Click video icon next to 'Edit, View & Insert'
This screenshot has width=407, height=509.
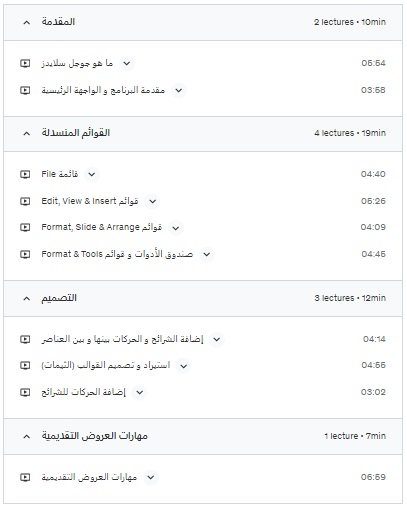25,201
